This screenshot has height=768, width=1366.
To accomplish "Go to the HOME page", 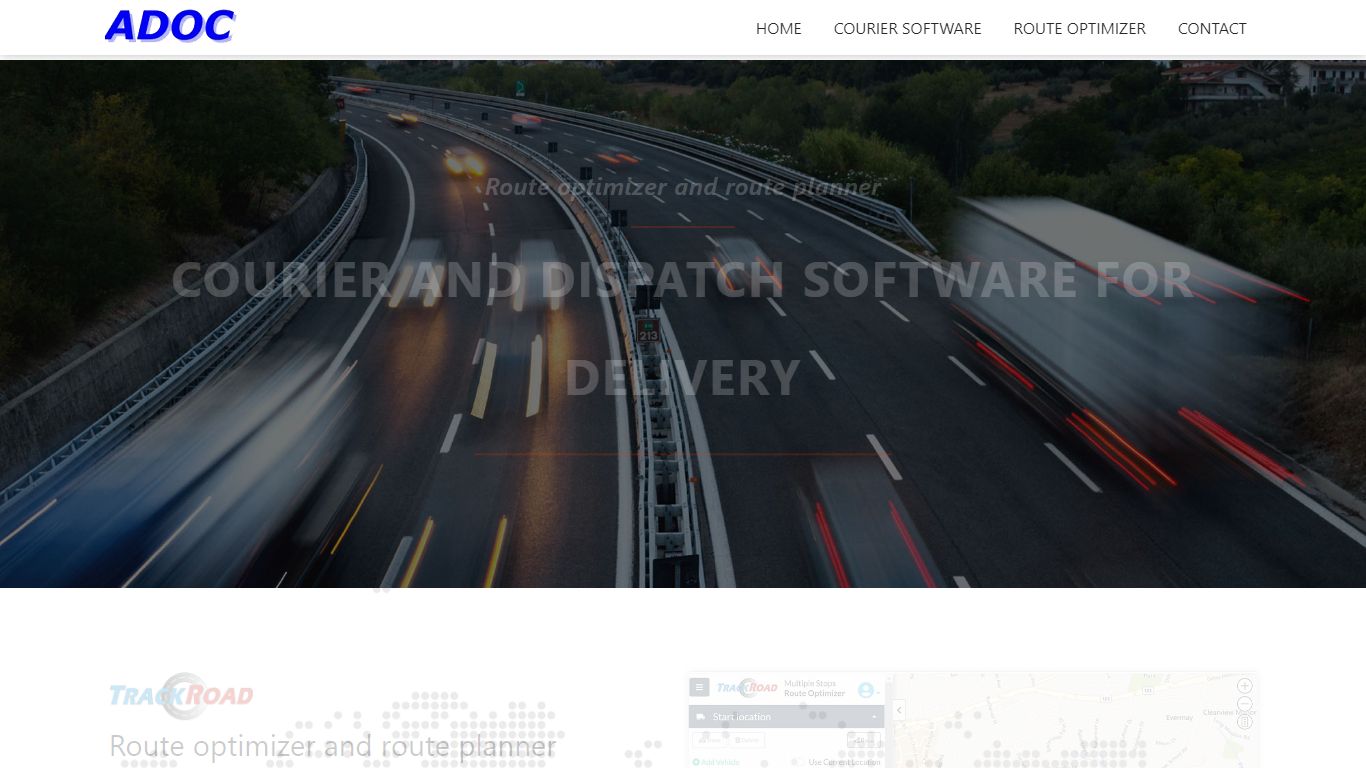I will tap(779, 28).
